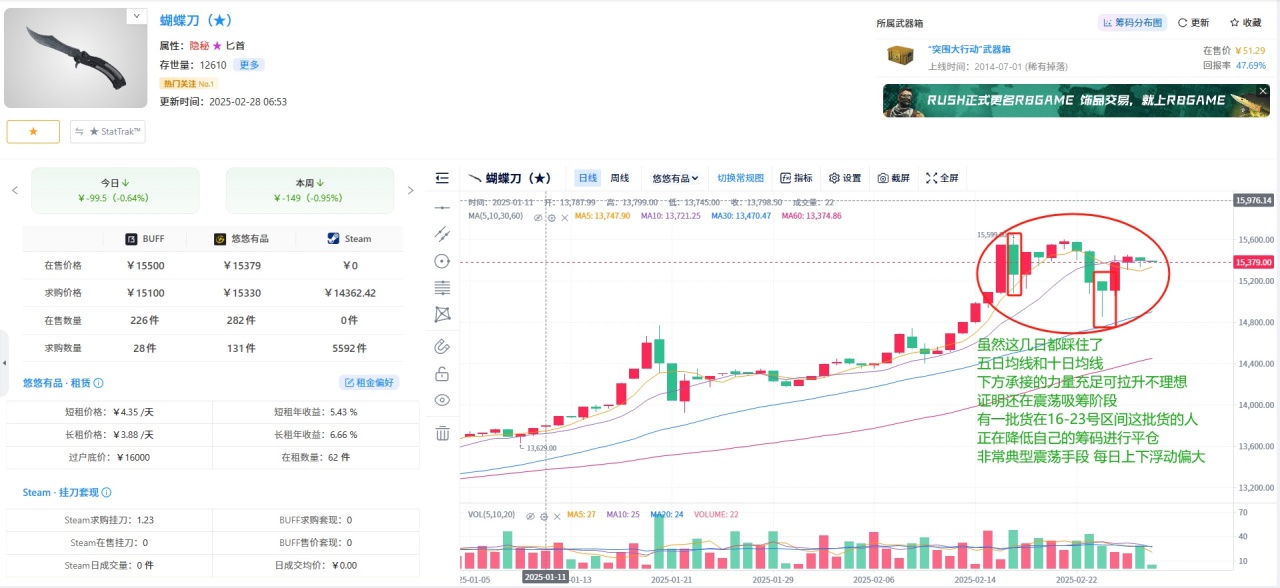Click 悠悠有品 在售价格 ￥15379
Viewport: 1280px width, 588px height.
point(241,266)
